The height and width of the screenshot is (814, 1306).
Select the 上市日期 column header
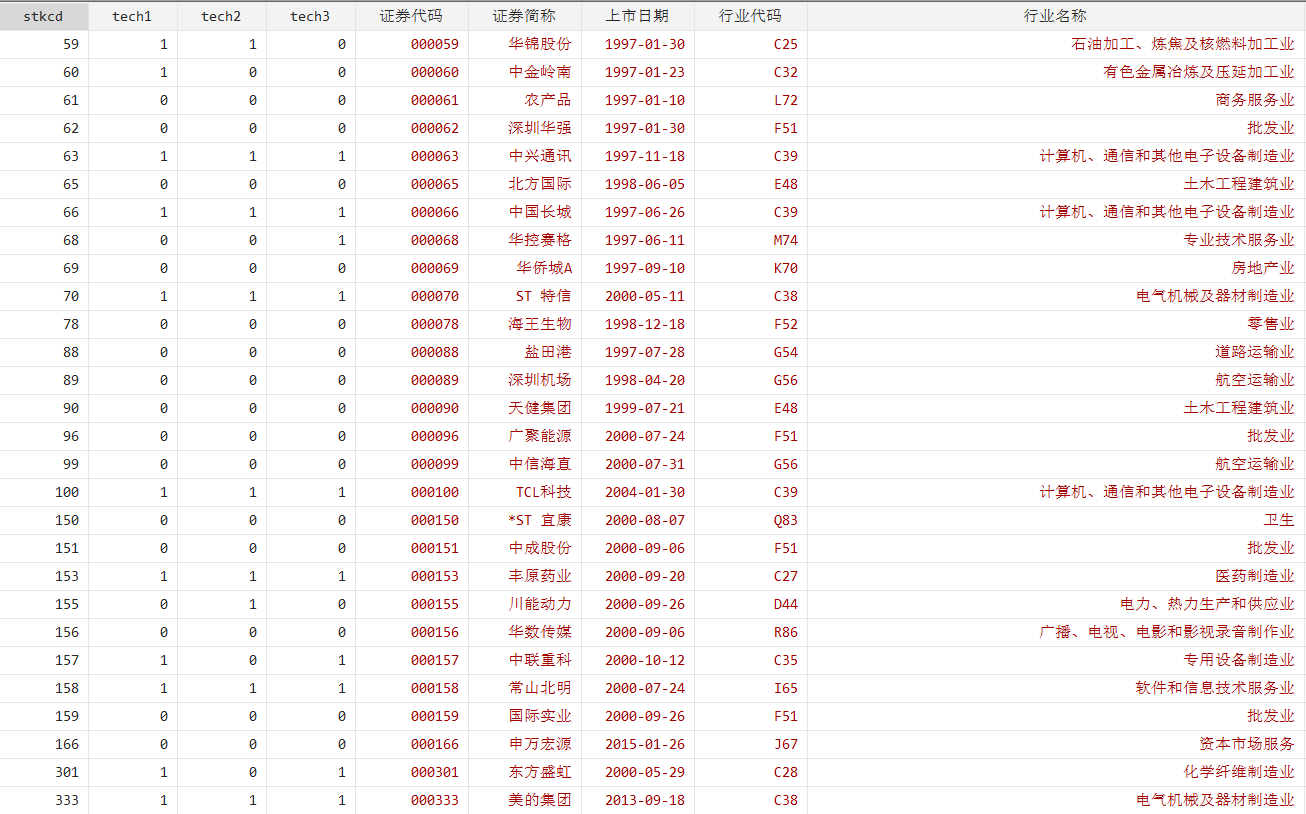(x=637, y=16)
